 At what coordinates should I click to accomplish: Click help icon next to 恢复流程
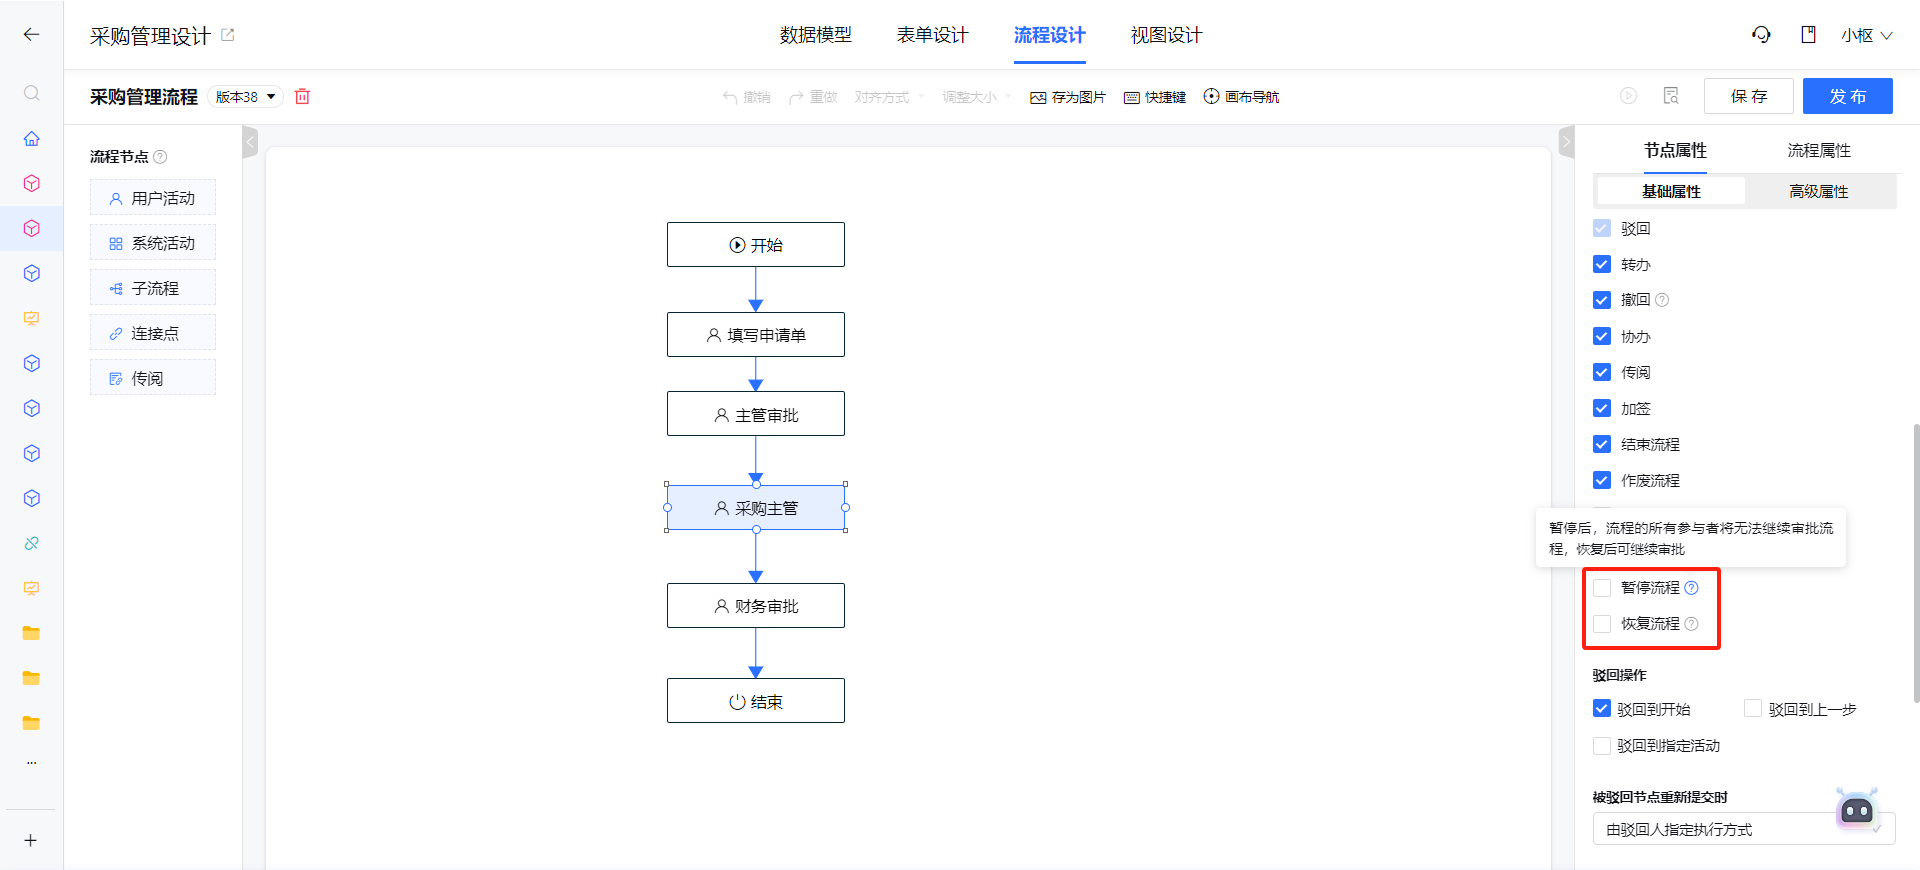(1691, 624)
